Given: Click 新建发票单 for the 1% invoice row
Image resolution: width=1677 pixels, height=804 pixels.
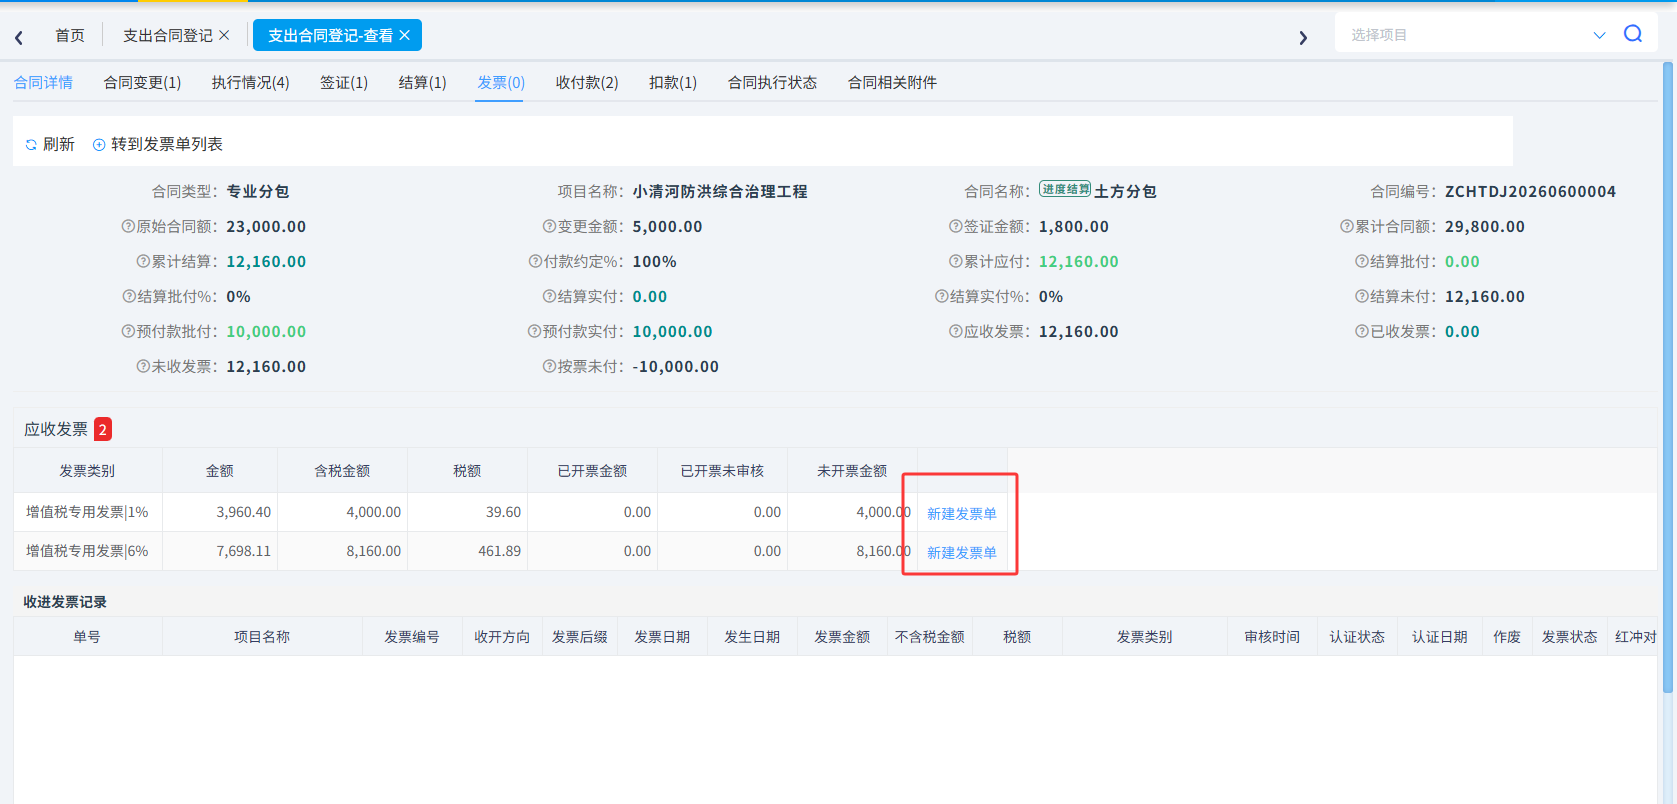Looking at the screenshot, I should 961,514.
